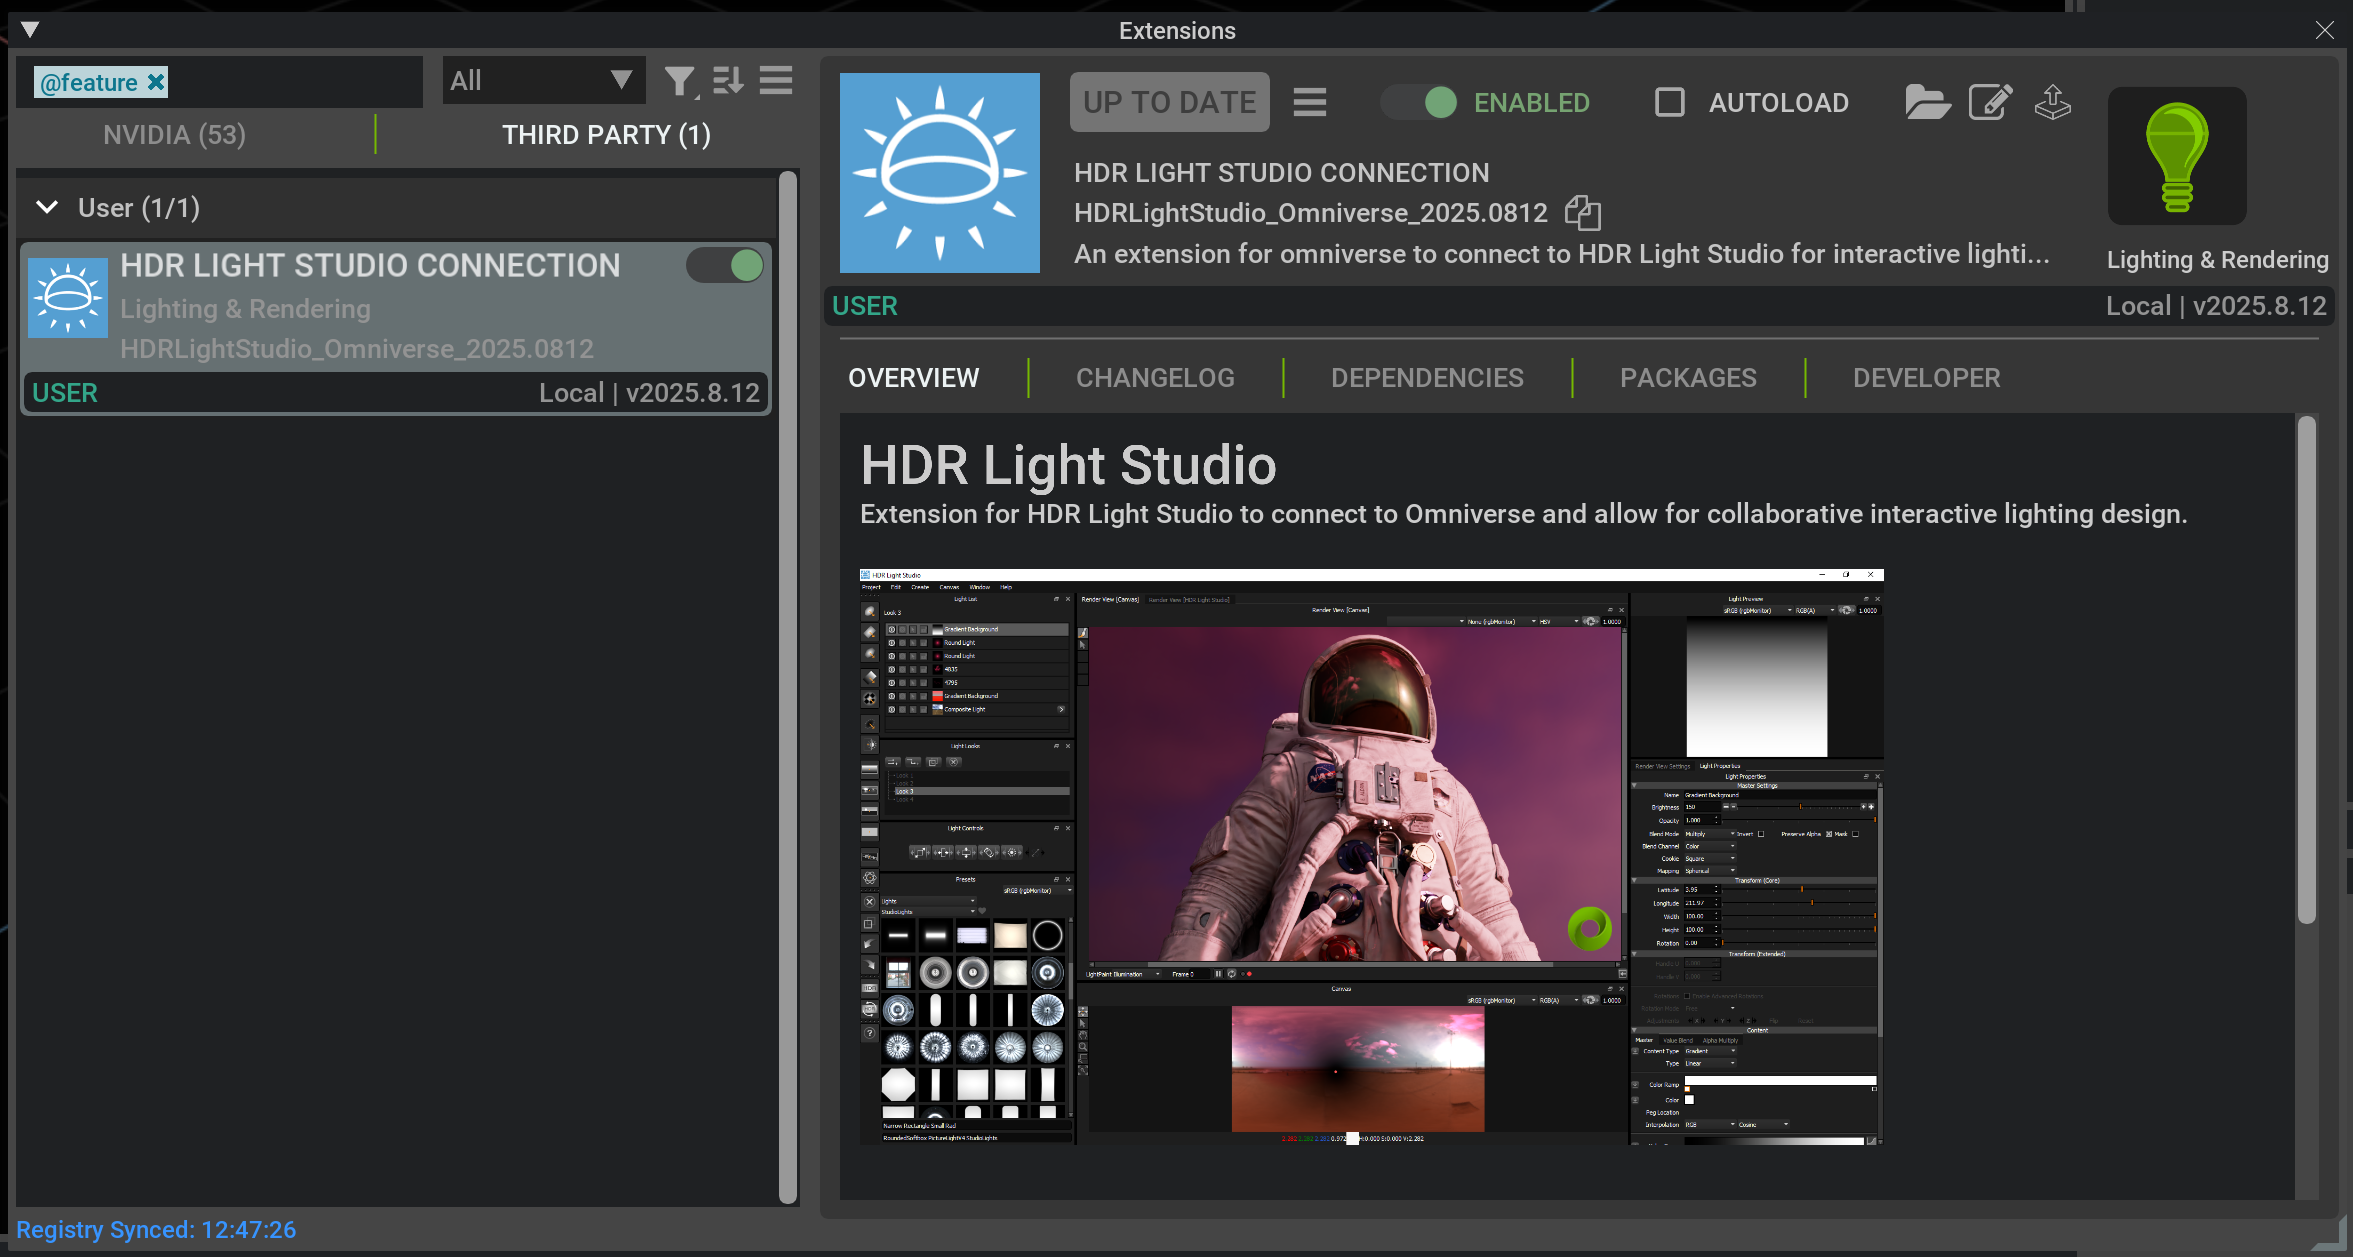Export or publish the extension

tap(2054, 102)
